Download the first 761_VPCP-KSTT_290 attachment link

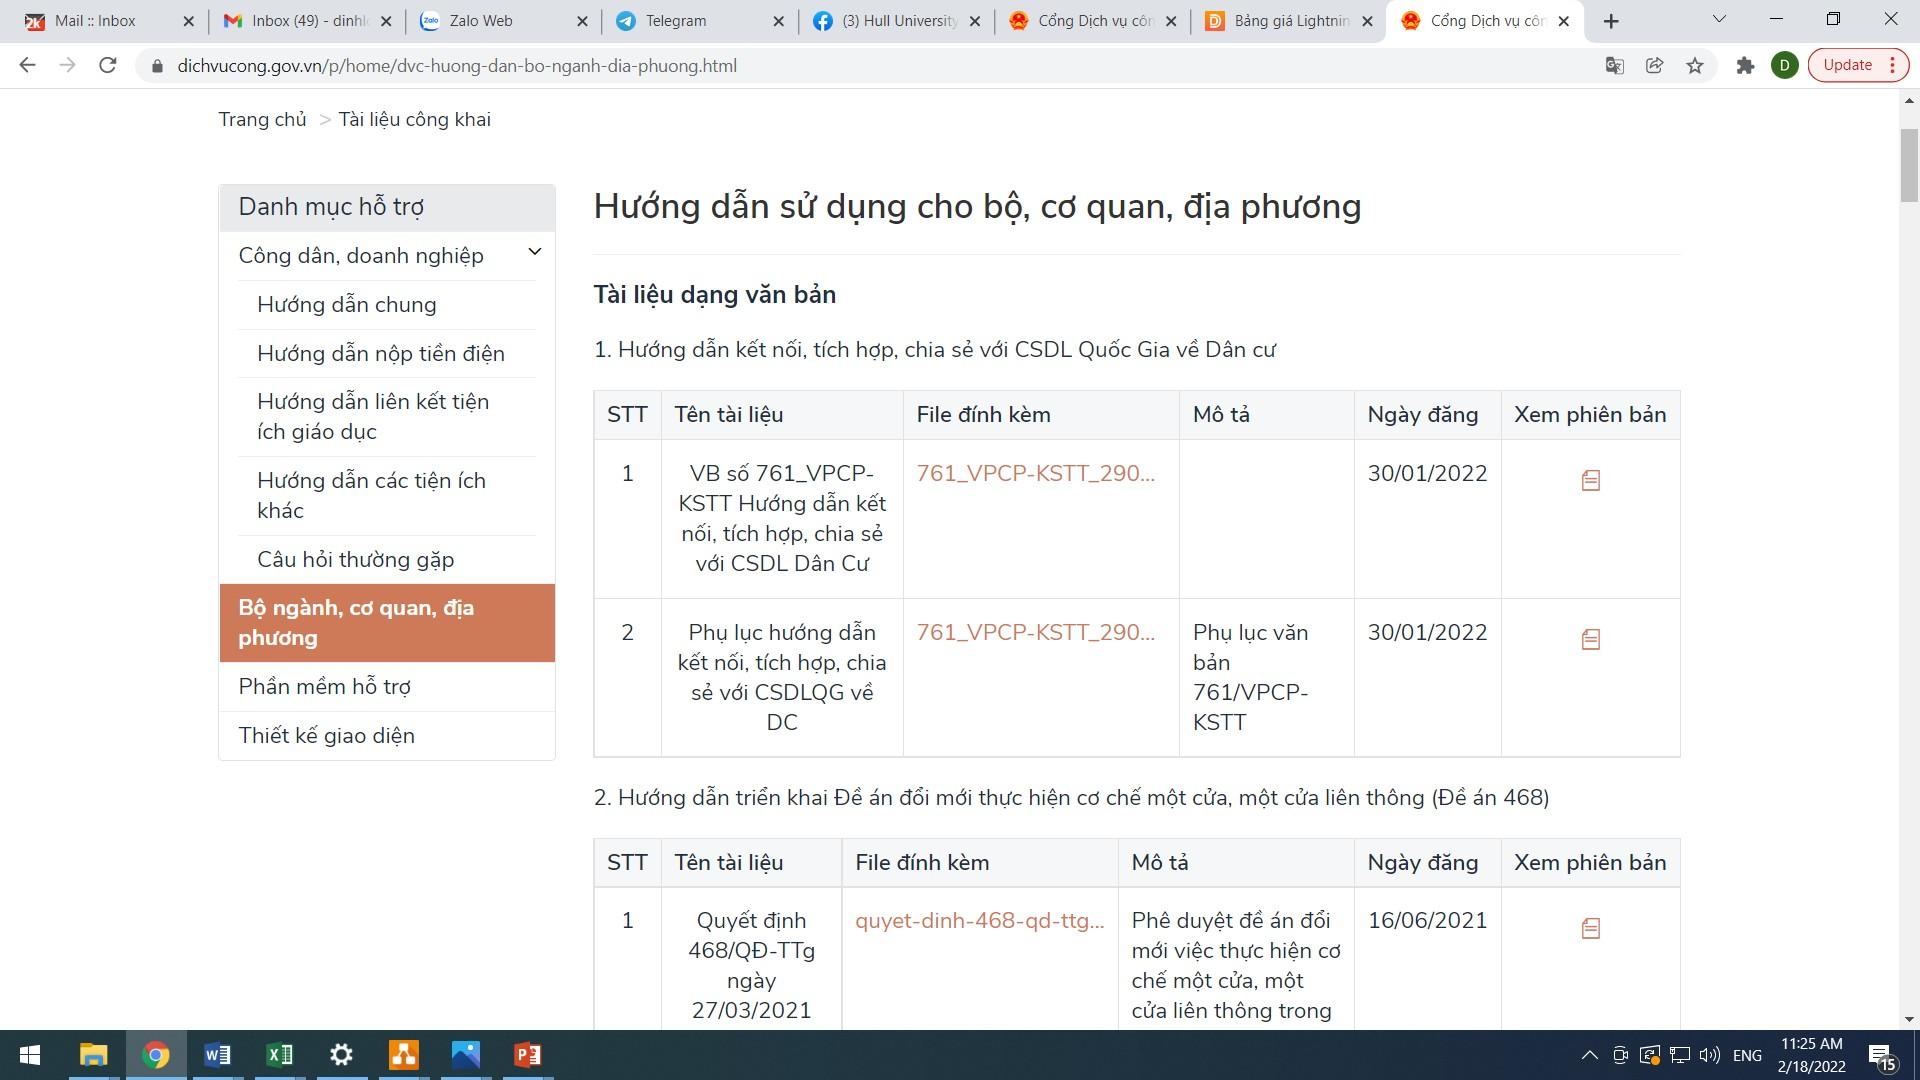point(1035,474)
